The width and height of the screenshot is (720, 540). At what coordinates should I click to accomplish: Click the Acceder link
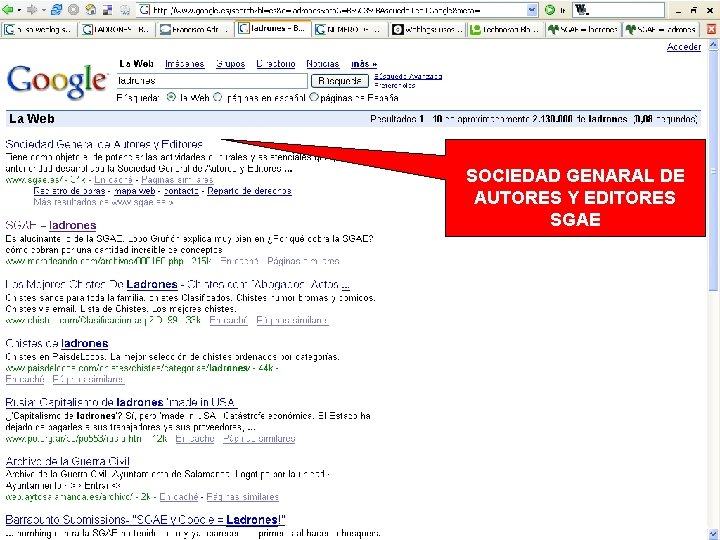pos(684,47)
